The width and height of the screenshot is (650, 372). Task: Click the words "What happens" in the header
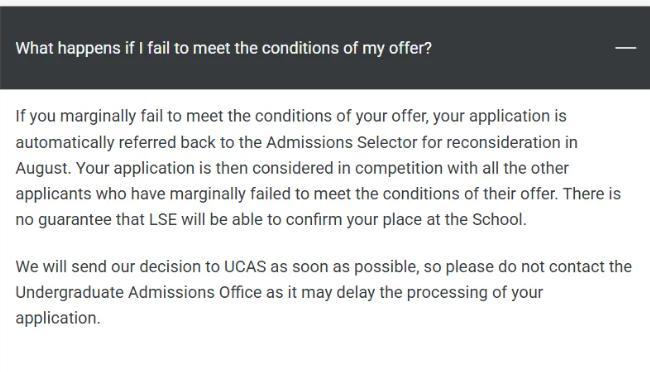pos(68,48)
